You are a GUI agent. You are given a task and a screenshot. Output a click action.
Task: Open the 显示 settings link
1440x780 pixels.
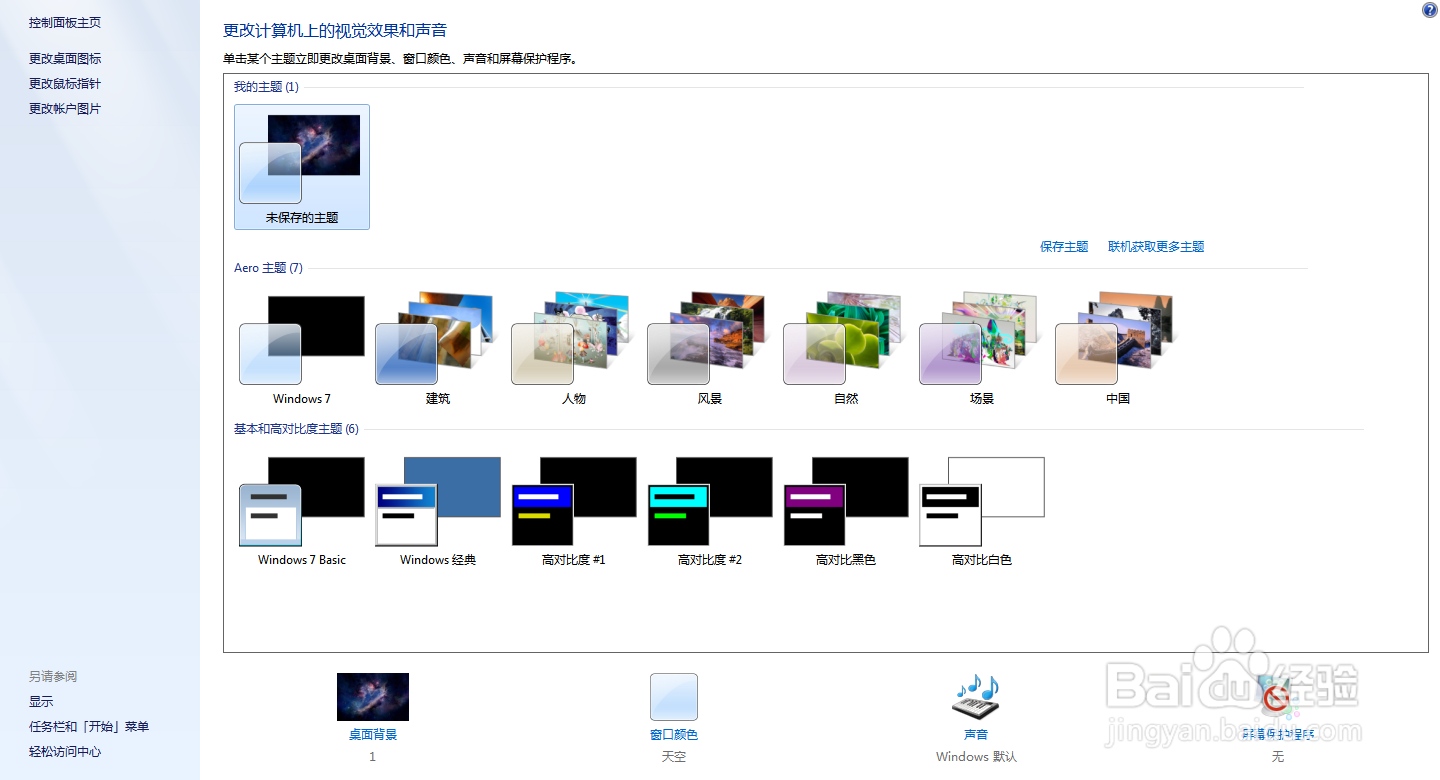click(41, 702)
